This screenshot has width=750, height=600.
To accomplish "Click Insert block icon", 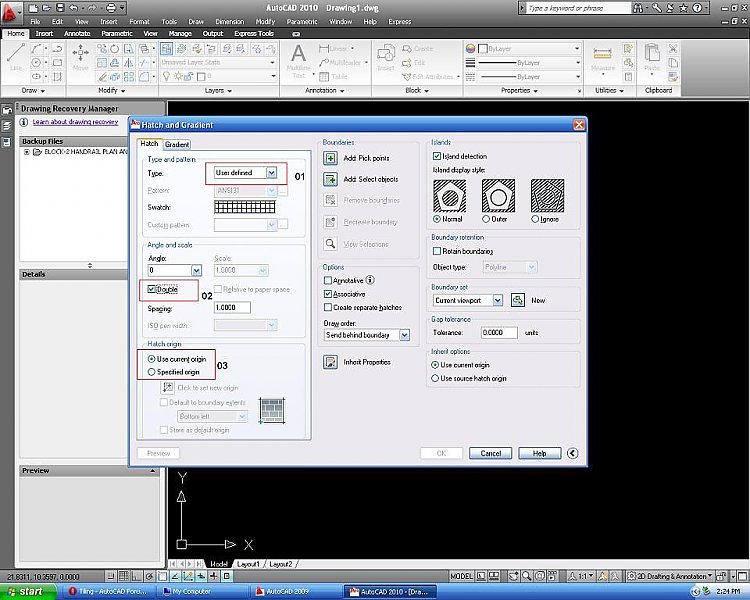I will (x=386, y=56).
